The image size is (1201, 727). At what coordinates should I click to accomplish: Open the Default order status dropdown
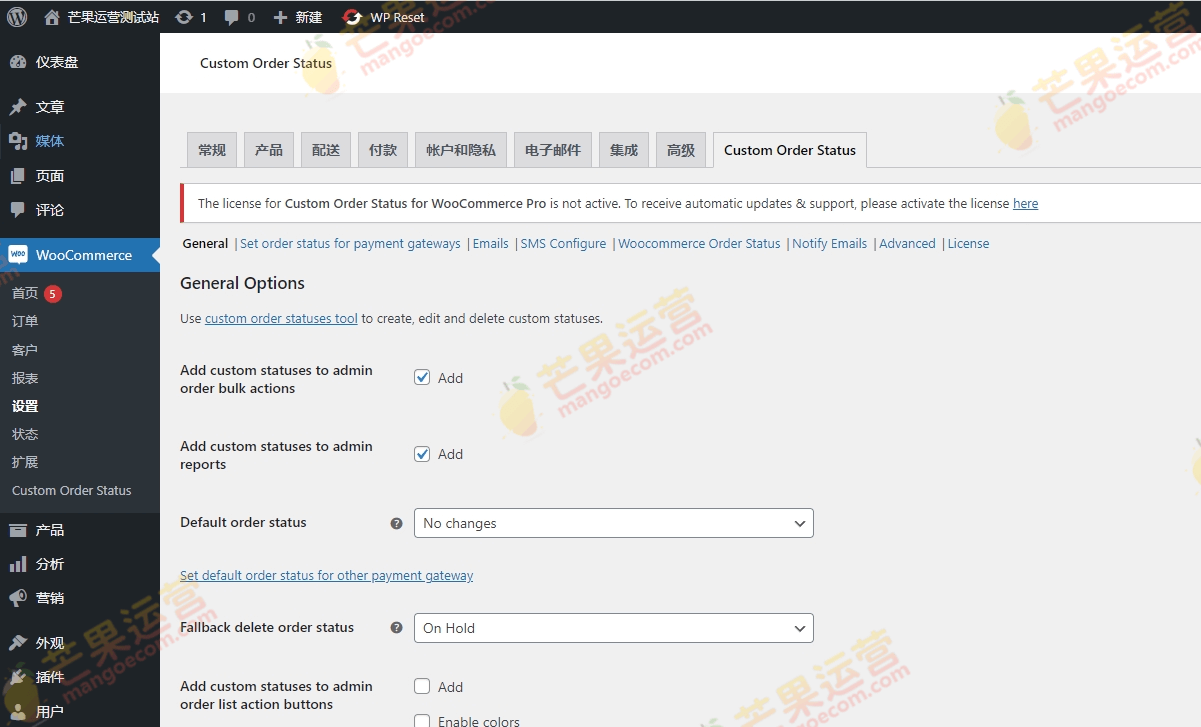[x=613, y=523]
